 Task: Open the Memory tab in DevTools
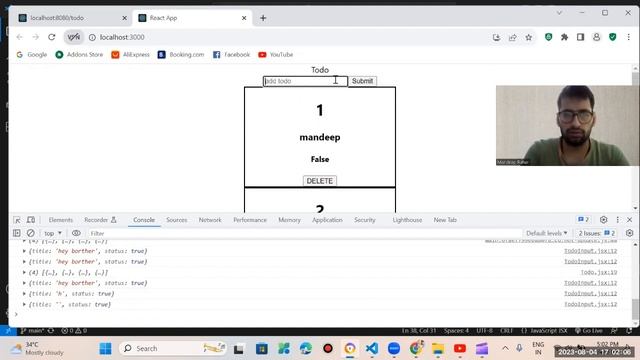point(289,220)
